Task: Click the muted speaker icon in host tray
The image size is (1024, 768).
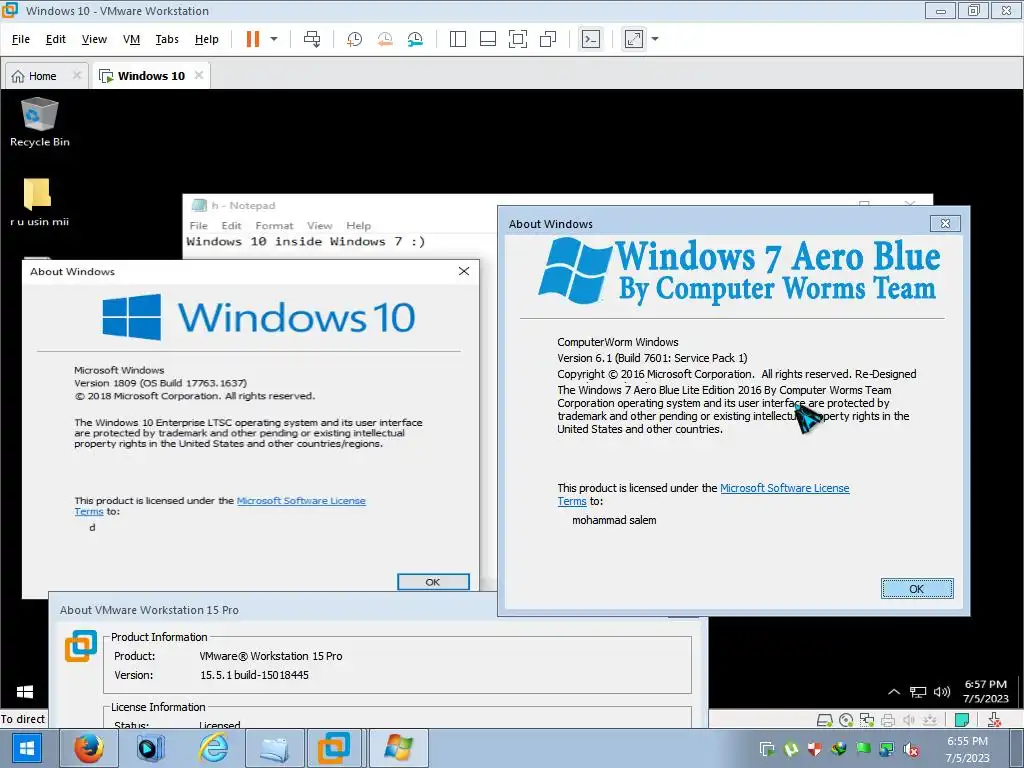Action: (911, 749)
